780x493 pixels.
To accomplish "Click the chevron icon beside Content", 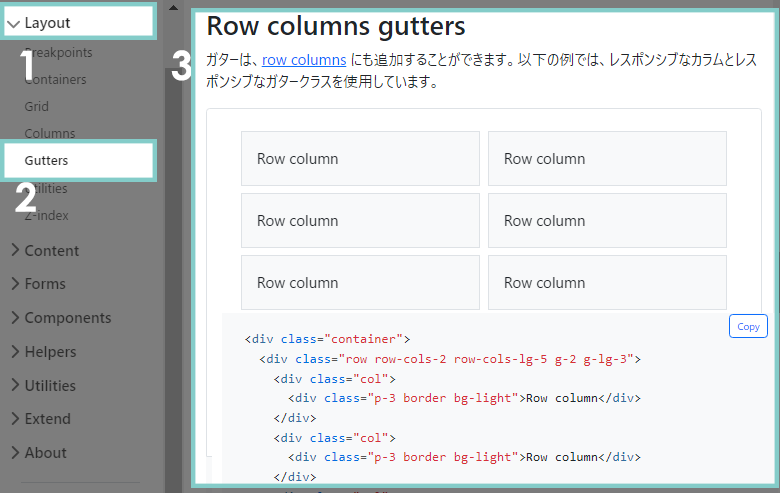I will 15,250.
